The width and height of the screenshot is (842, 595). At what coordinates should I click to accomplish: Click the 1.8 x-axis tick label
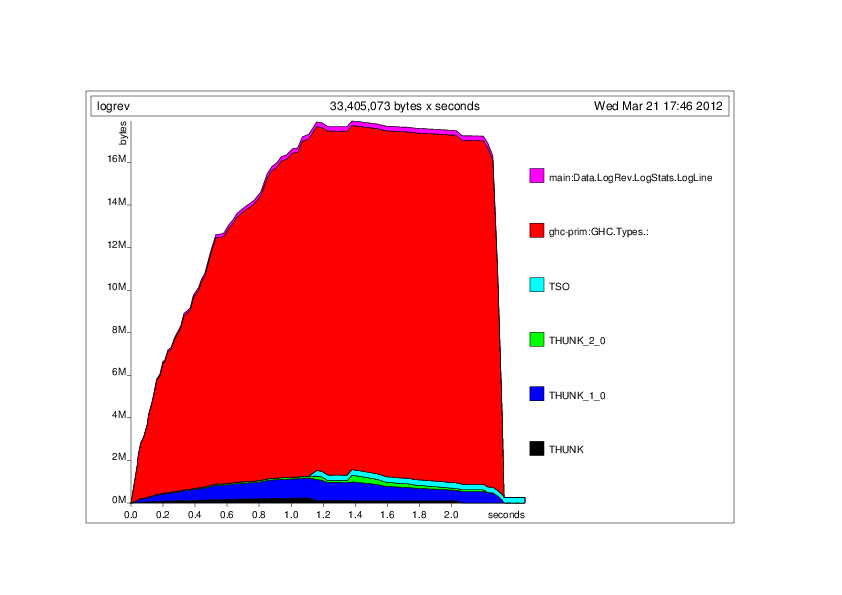pyautogui.click(x=419, y=515)
